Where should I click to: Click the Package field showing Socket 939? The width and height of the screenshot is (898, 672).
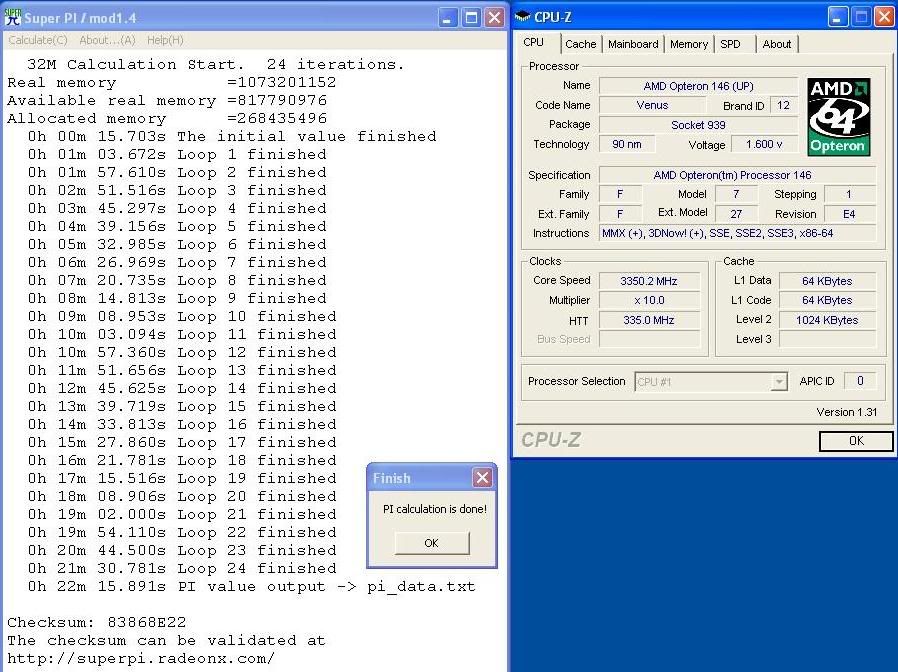(698, 125)
